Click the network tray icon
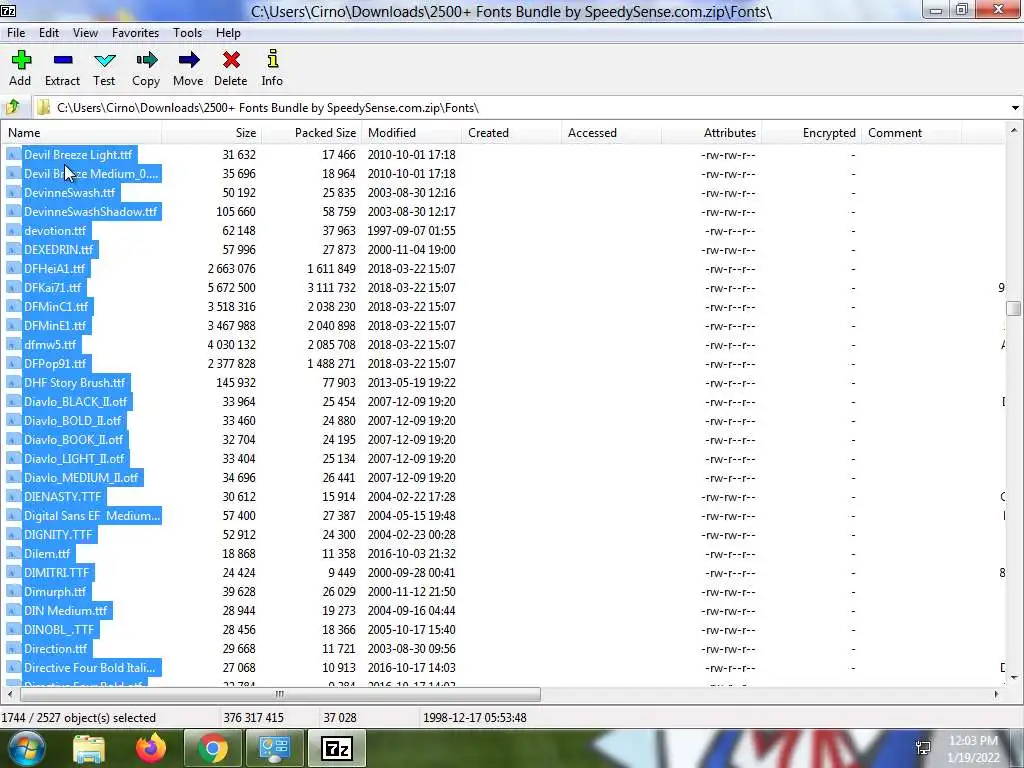Screen dimensions: 1024x768 [923, 748]
